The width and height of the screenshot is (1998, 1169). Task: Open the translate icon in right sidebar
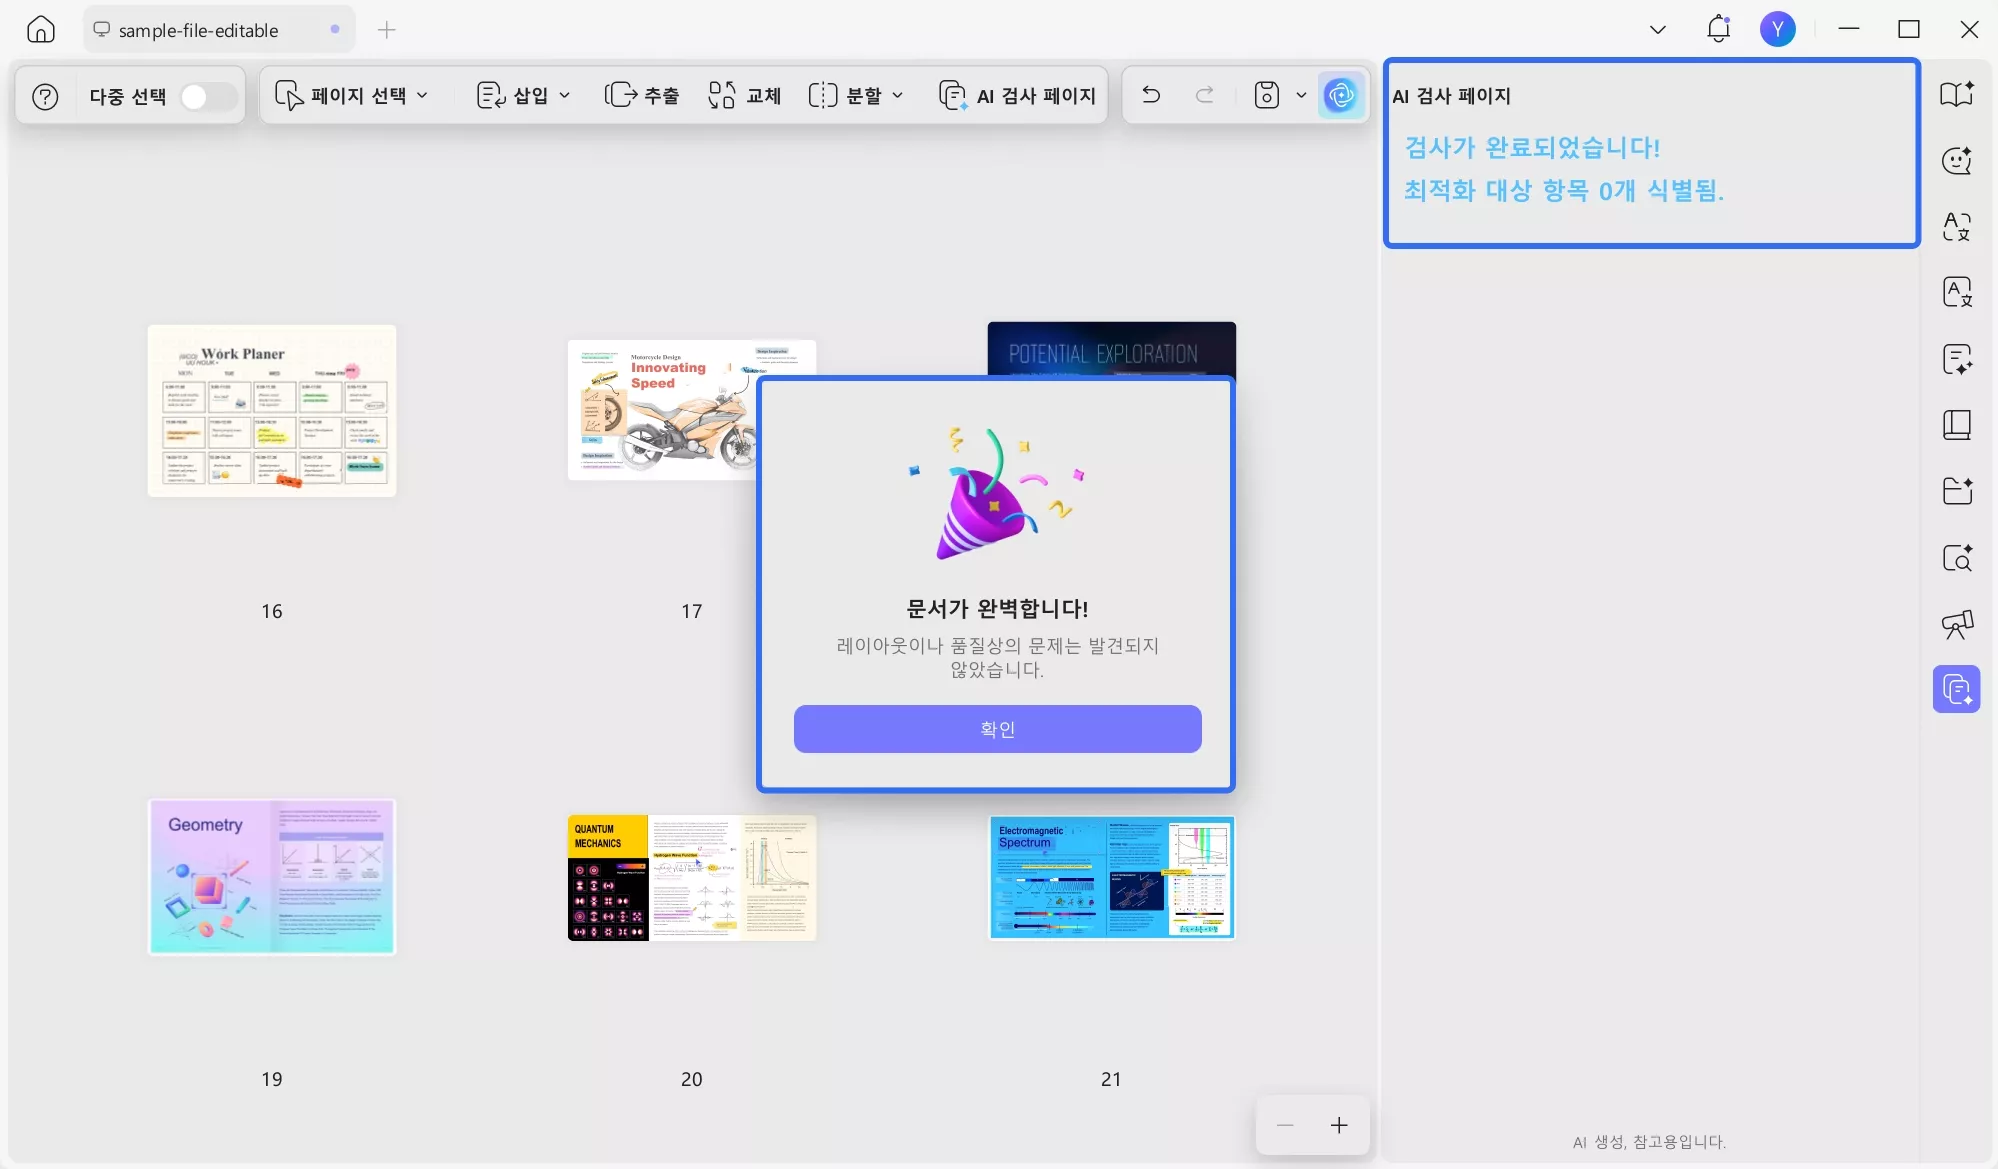[1956, 227]
